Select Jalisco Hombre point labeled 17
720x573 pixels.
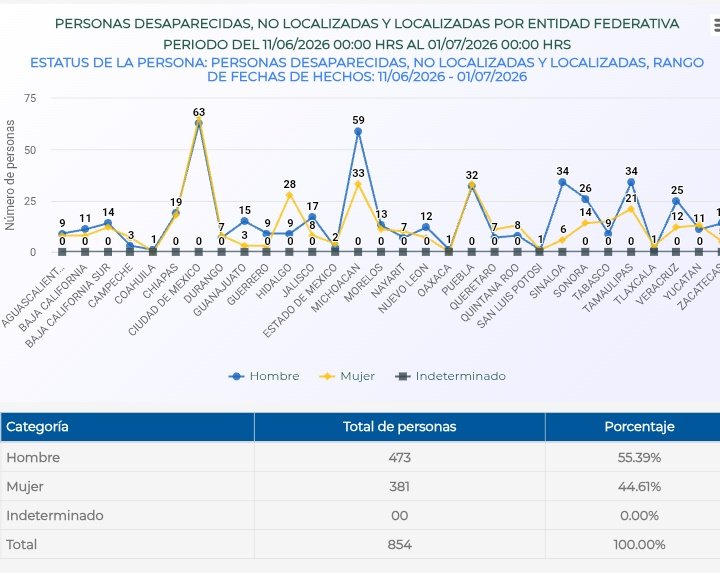click(x=312, y=217)
